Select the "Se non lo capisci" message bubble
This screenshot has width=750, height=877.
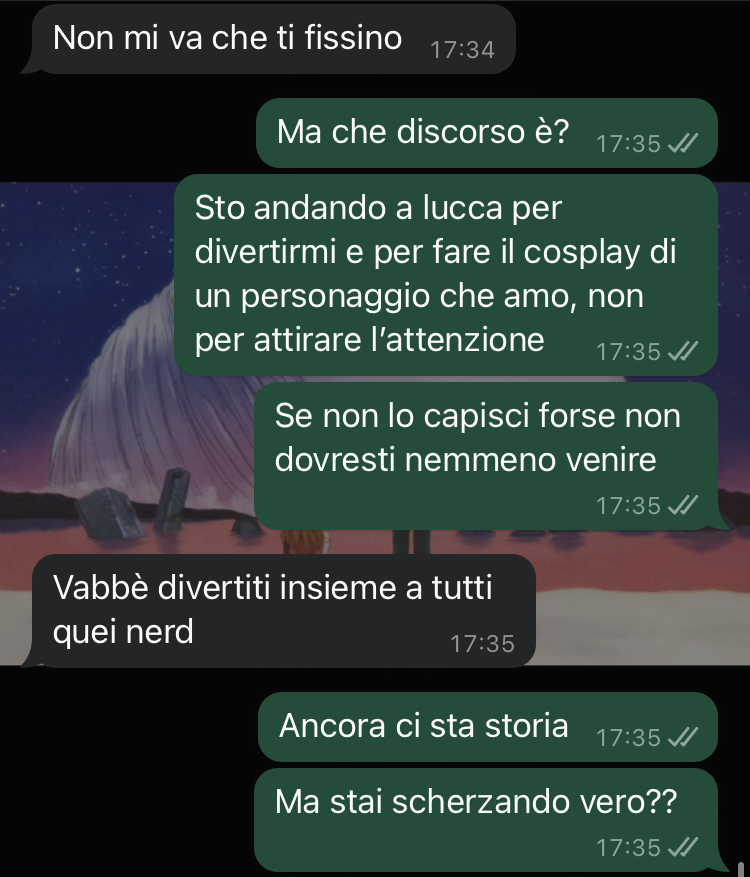pyautogui.click(x=487, y=456)
